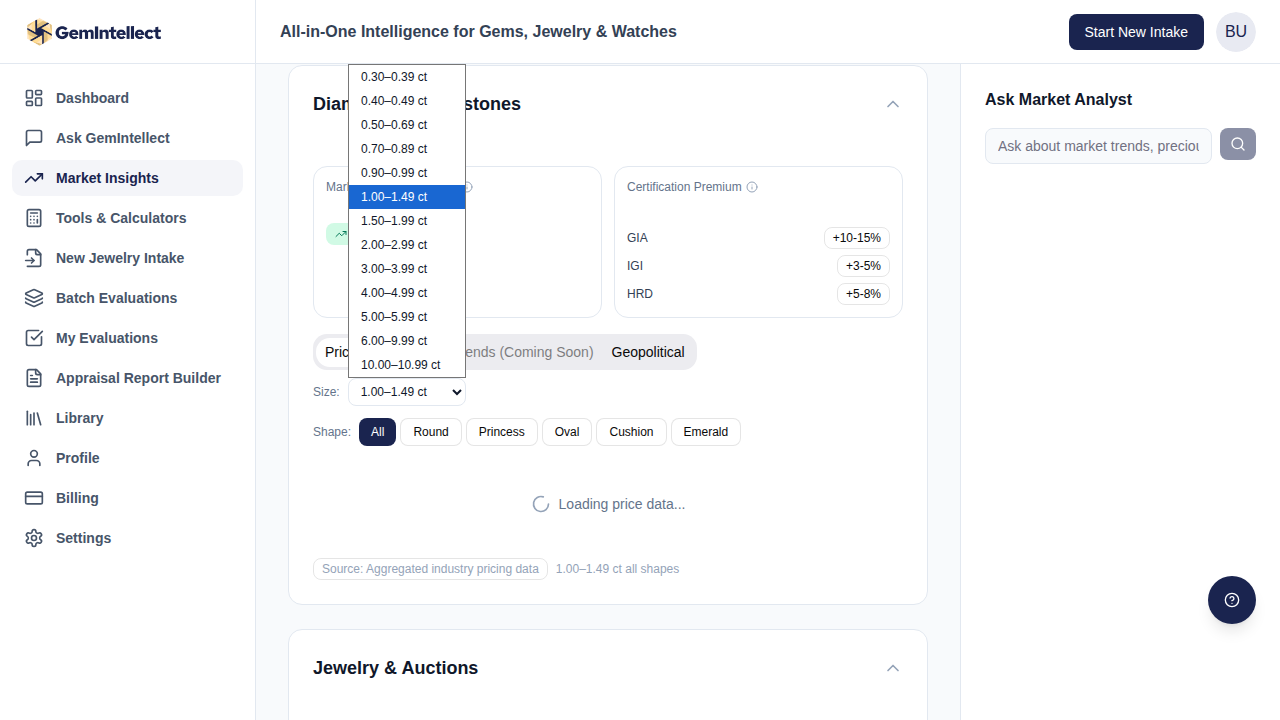This screenshot has width=1280, height=720.
Task: Select the Round shape filter
Action: (x=431, y=432)
